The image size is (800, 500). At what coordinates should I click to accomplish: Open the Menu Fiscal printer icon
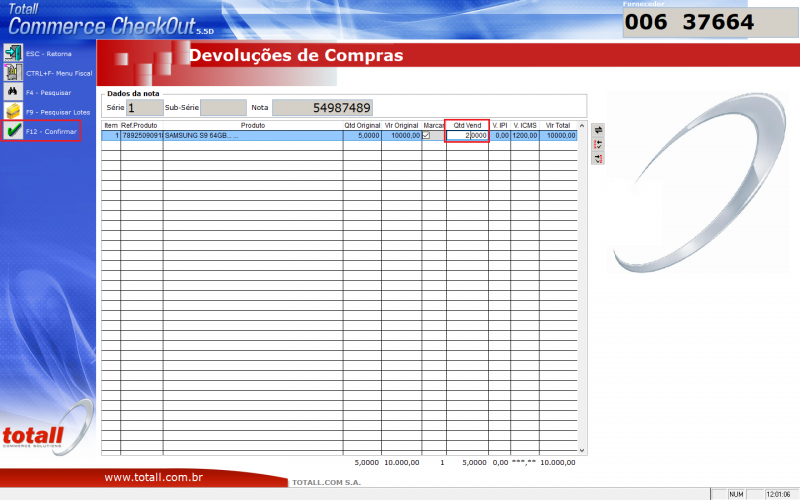click(x=13, y=72)
